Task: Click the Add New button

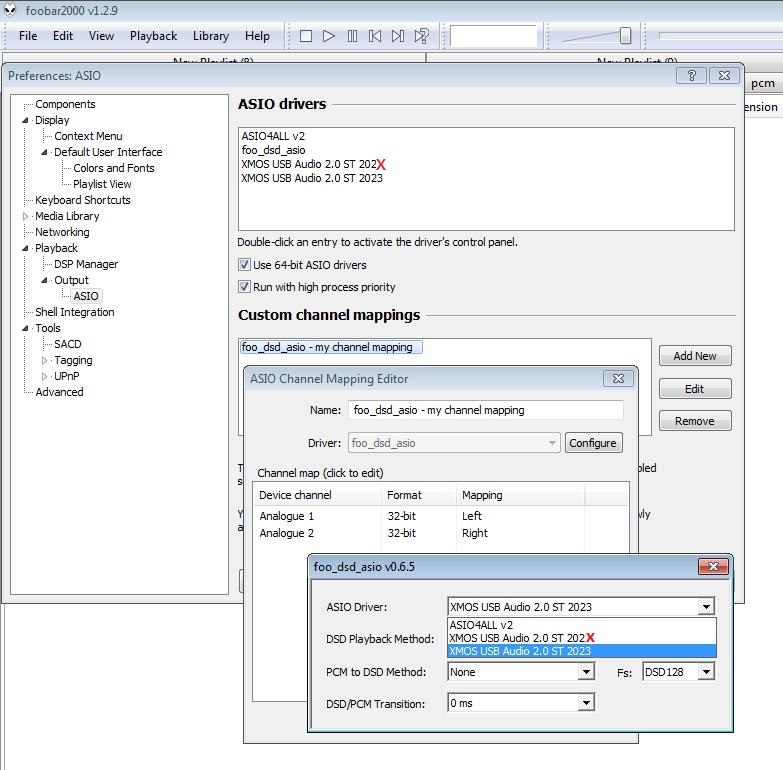Action: point(695,356)
